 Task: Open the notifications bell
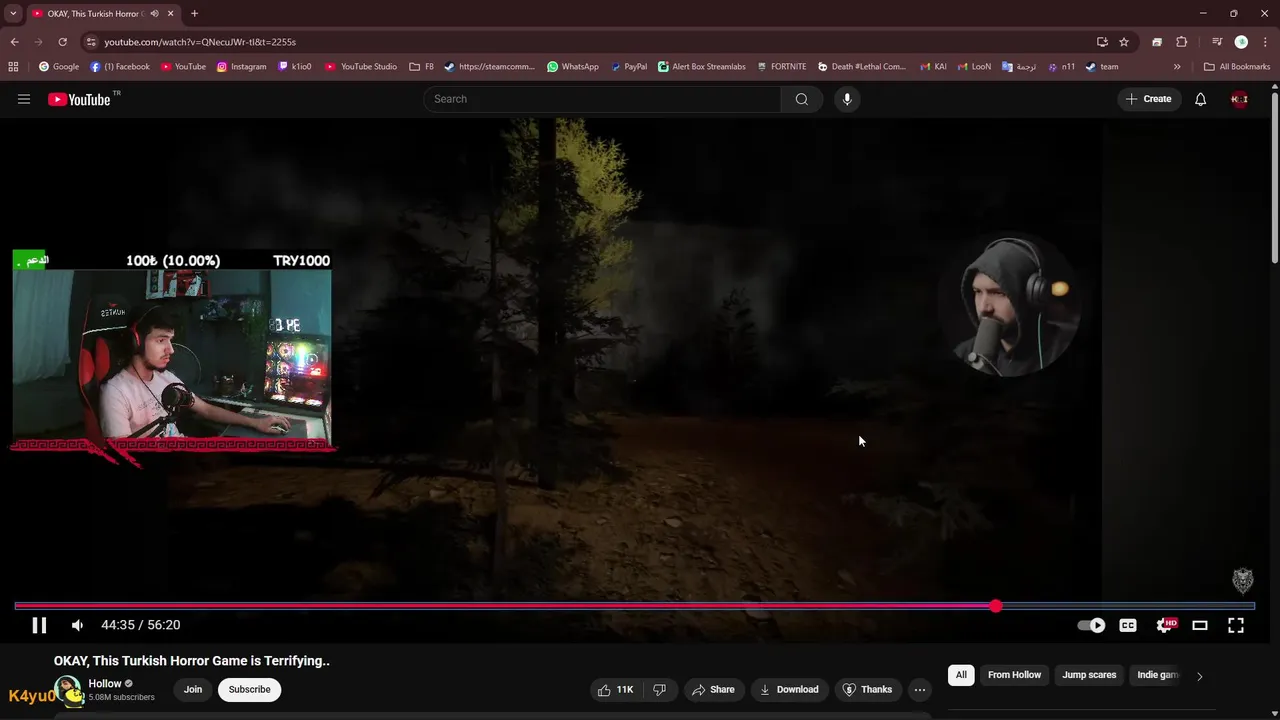[x=1200, y=99]
